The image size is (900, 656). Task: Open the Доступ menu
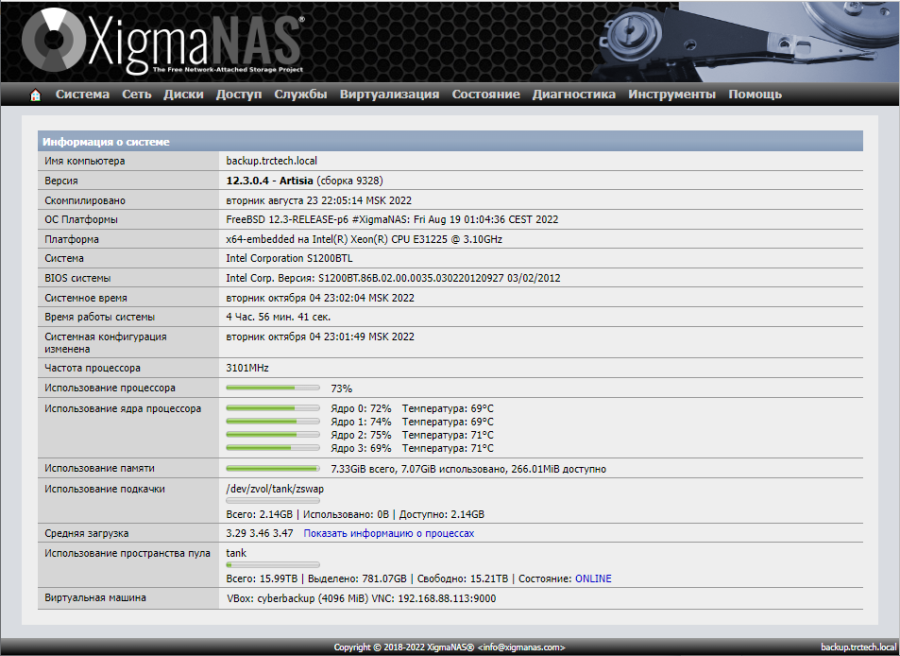(x=238, y=94)
